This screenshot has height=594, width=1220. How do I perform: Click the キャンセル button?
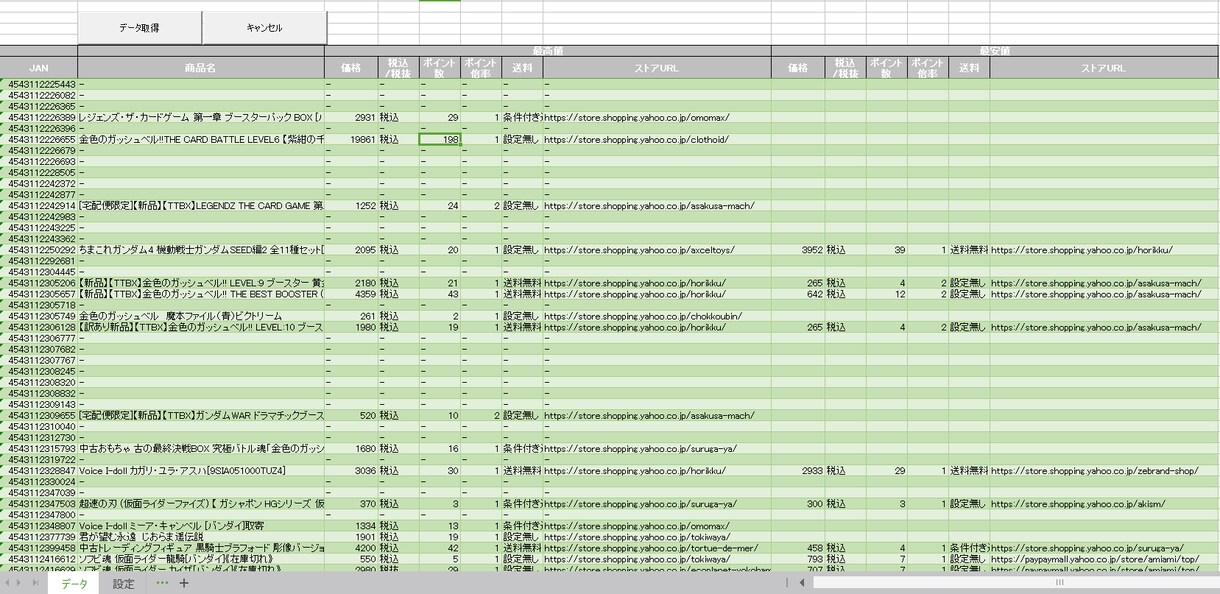pos(265,28)
